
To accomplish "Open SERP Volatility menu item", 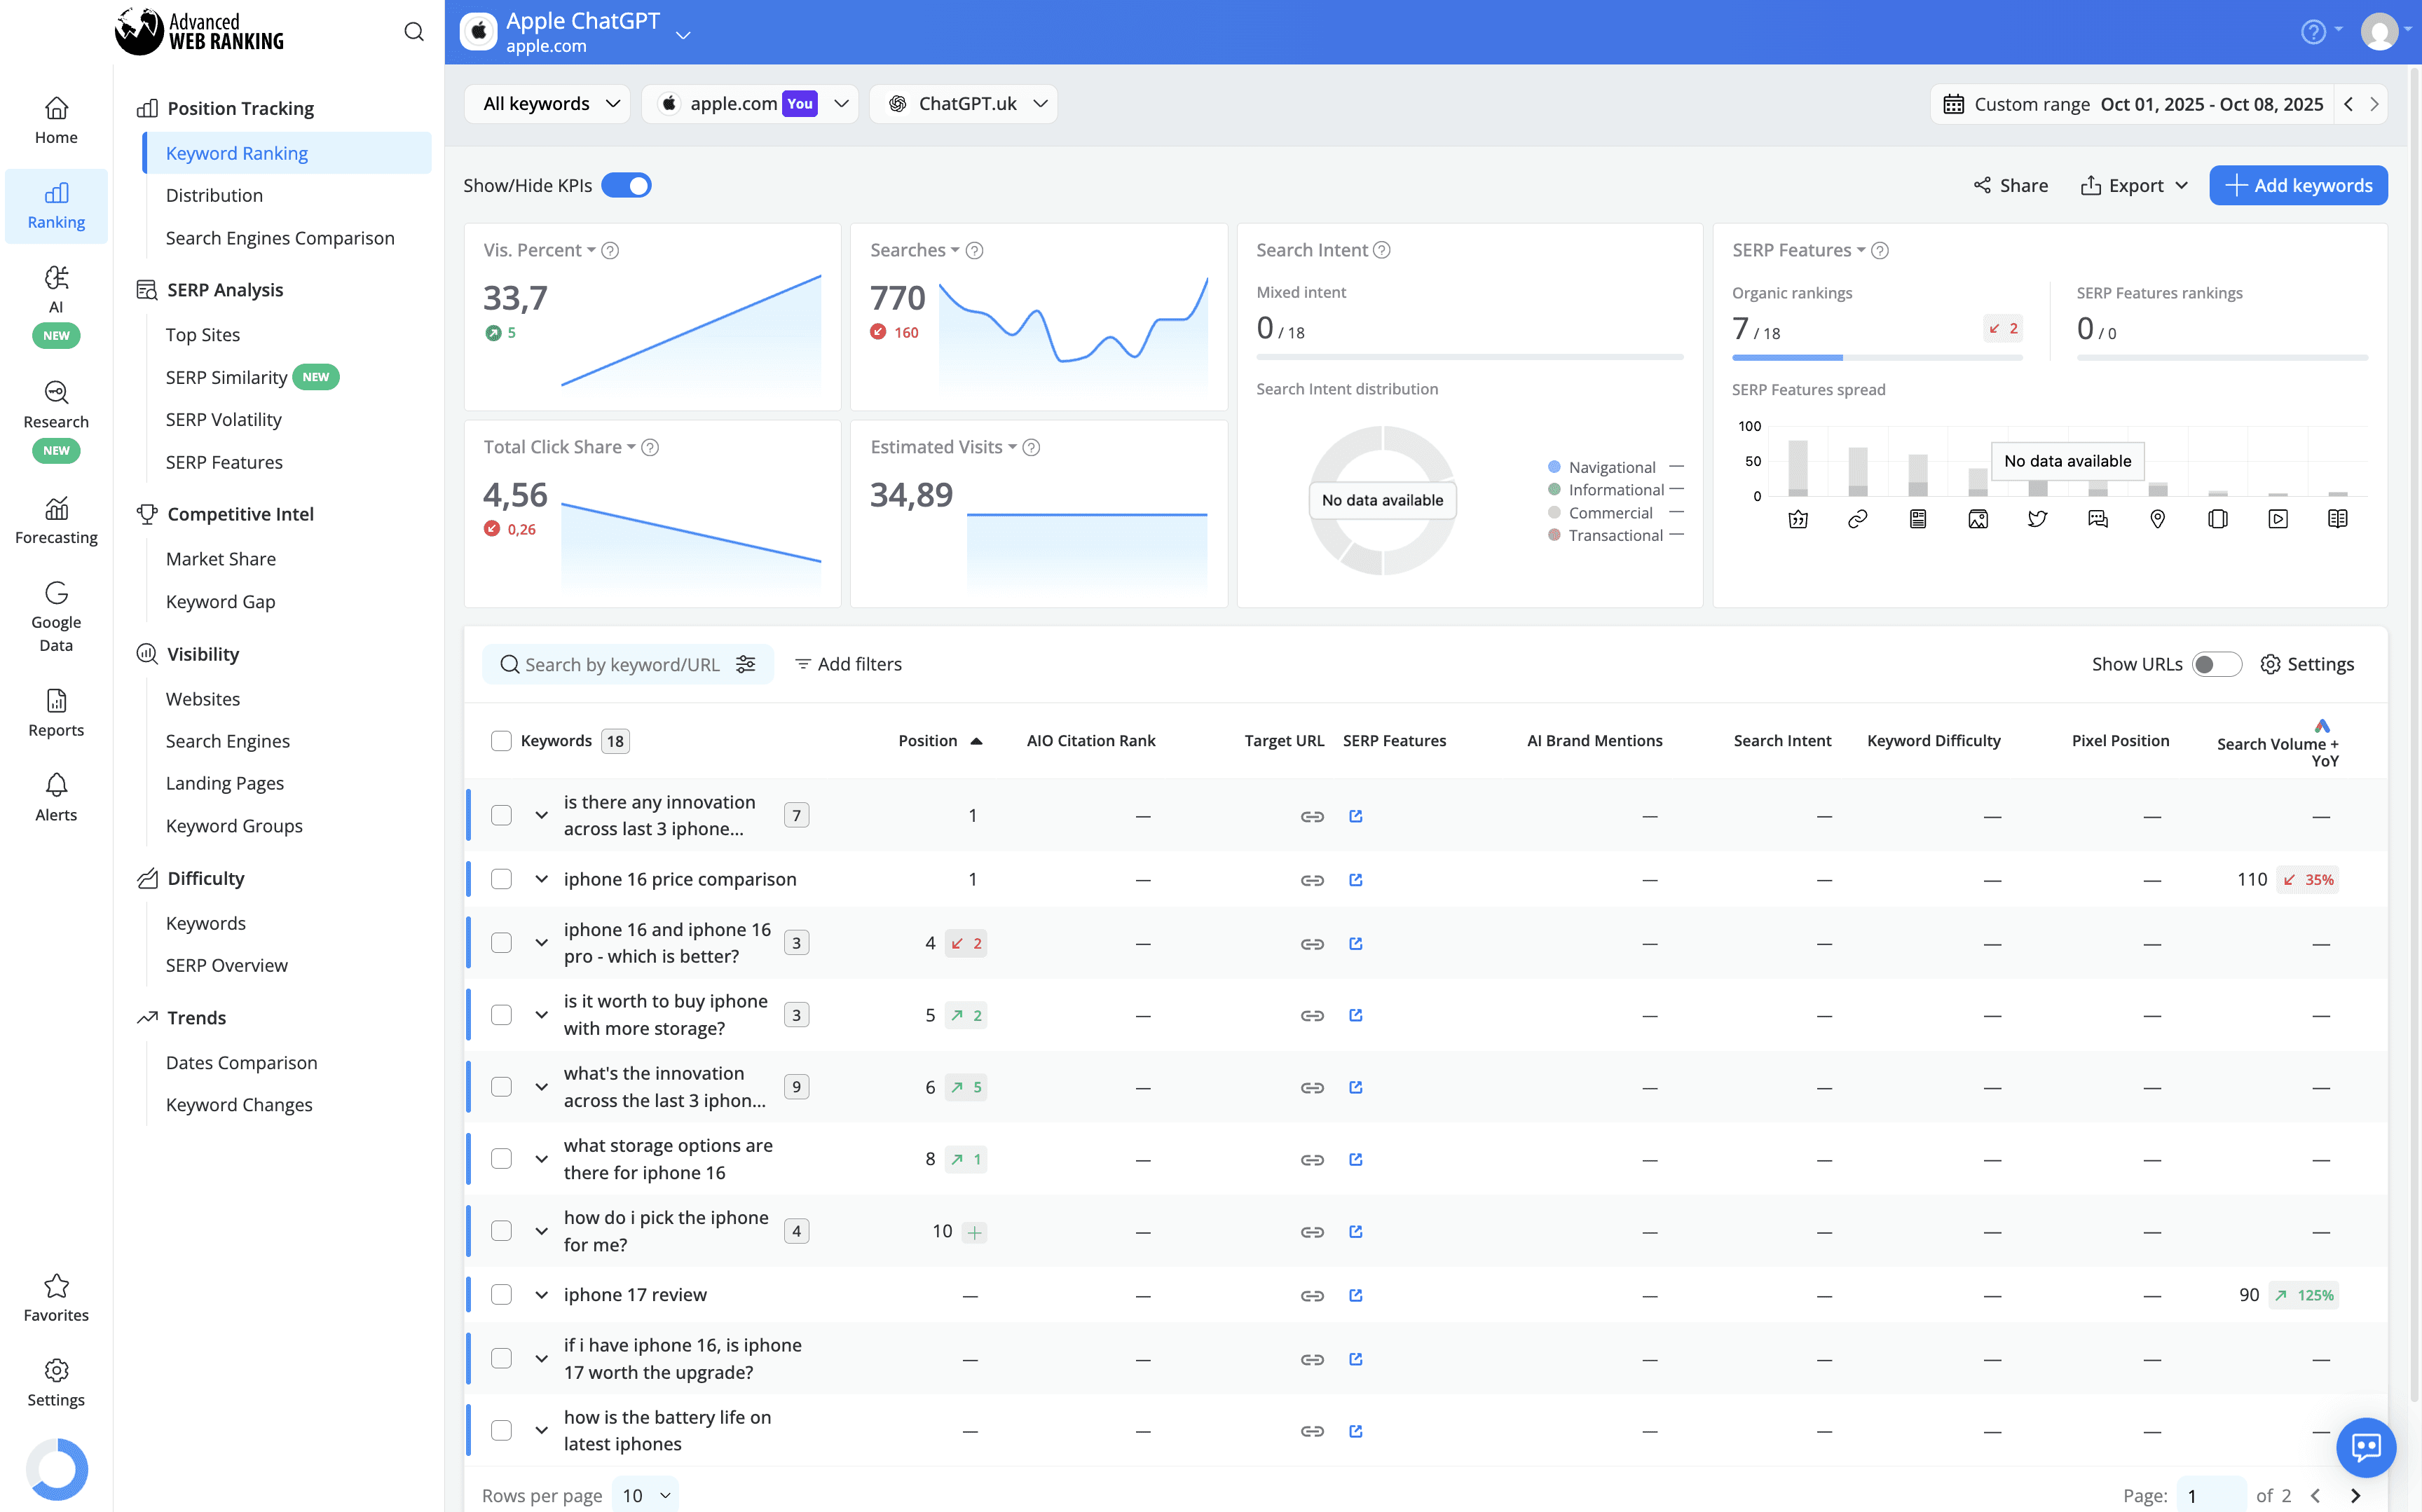I will pos(224,420).
